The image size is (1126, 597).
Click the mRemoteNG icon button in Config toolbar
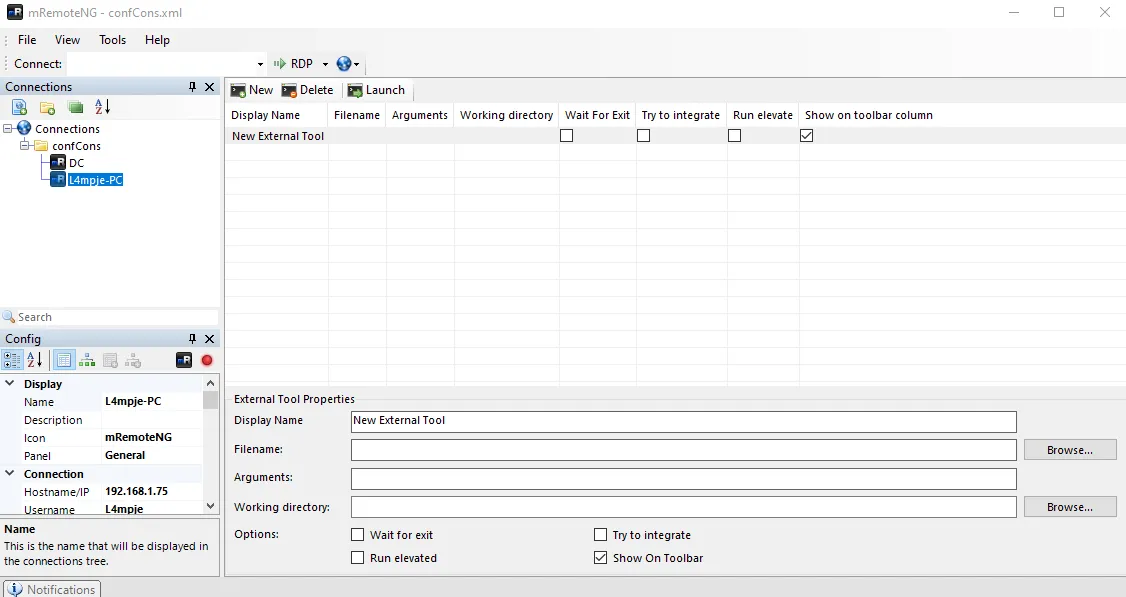pyautogui.click(x=184, y=360)
